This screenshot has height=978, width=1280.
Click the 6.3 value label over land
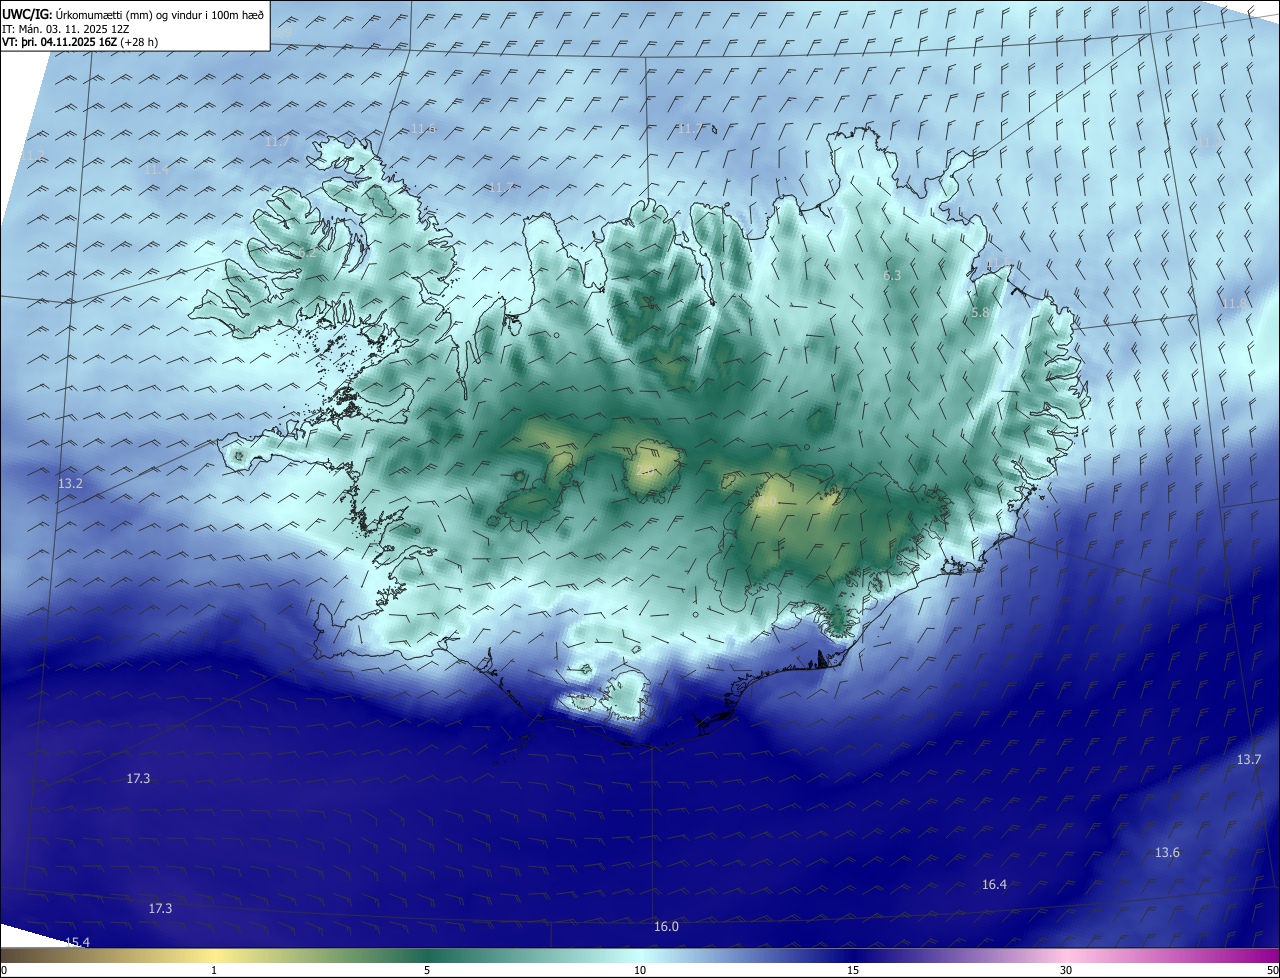pyautogui.click(x=892, y=276)
